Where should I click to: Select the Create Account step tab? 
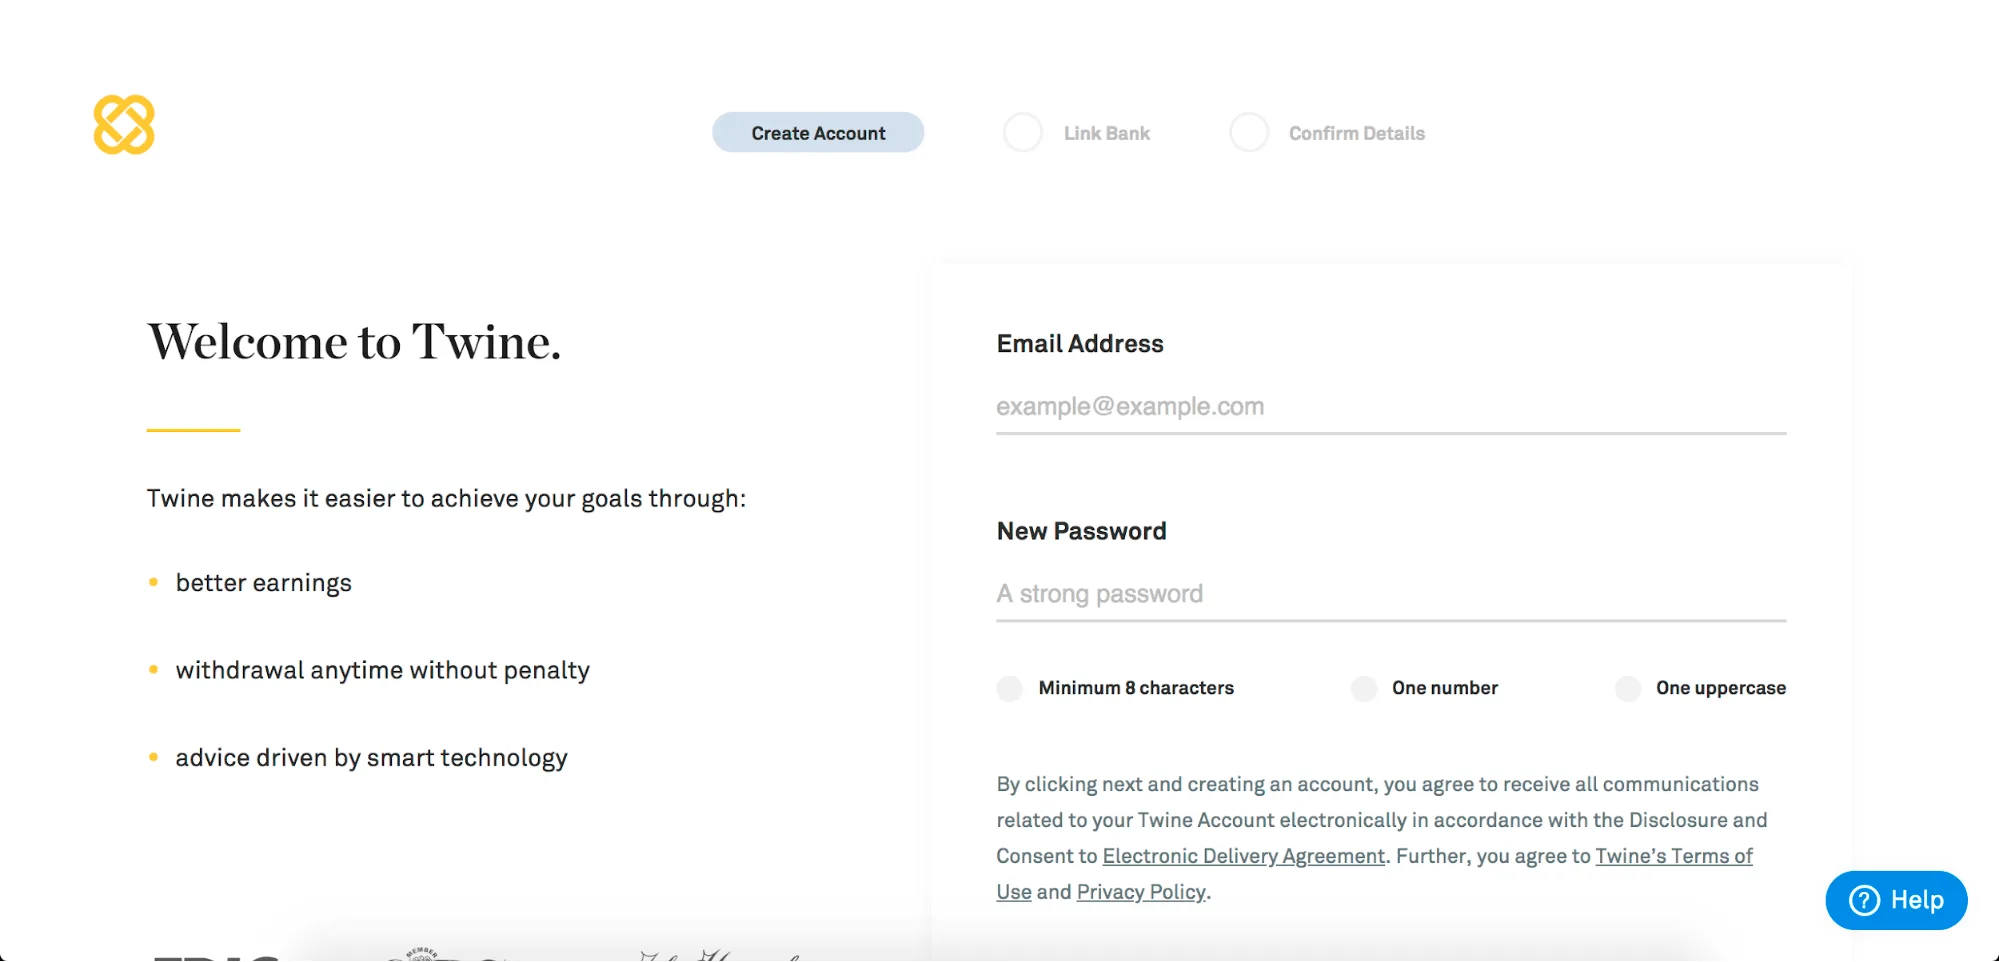[818, 133]
